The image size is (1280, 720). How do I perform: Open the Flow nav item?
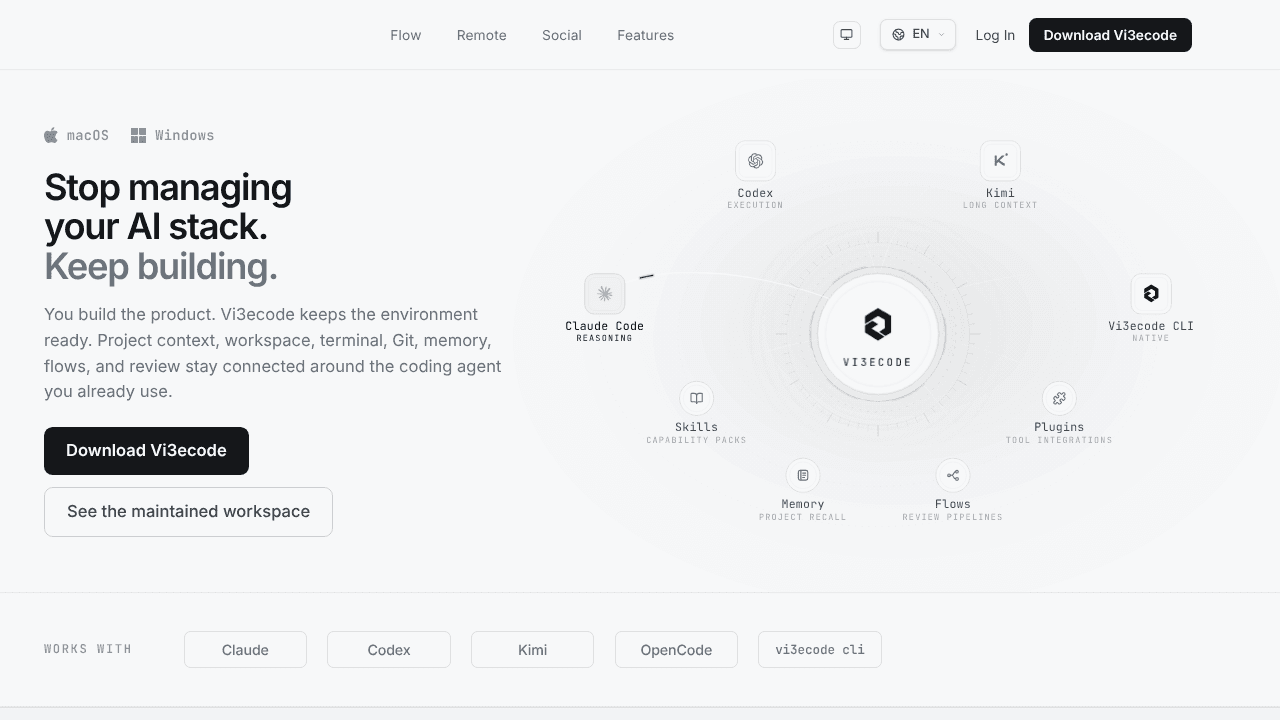(406, 35)
